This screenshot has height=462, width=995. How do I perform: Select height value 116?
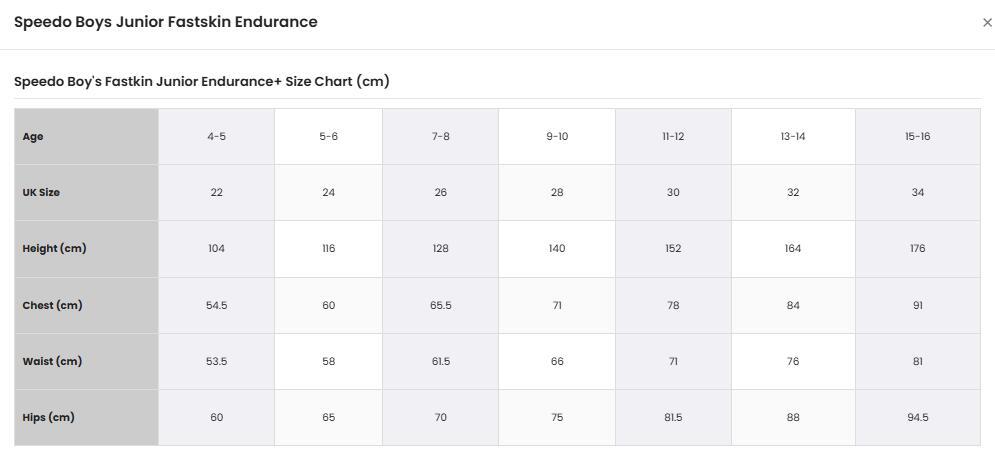[328, 249]
